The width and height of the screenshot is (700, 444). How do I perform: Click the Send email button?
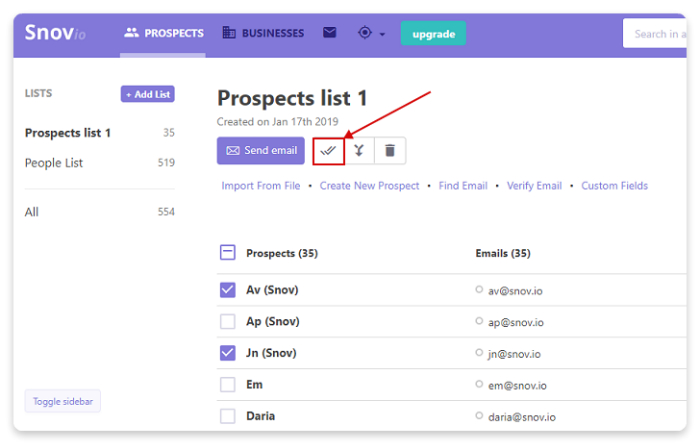261,151
